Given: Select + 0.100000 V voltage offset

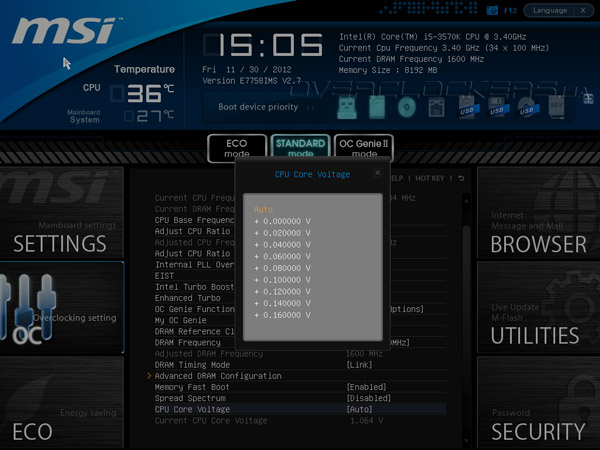Looking at the screenshot, I should pyautogui.click(x=282, y=280).
